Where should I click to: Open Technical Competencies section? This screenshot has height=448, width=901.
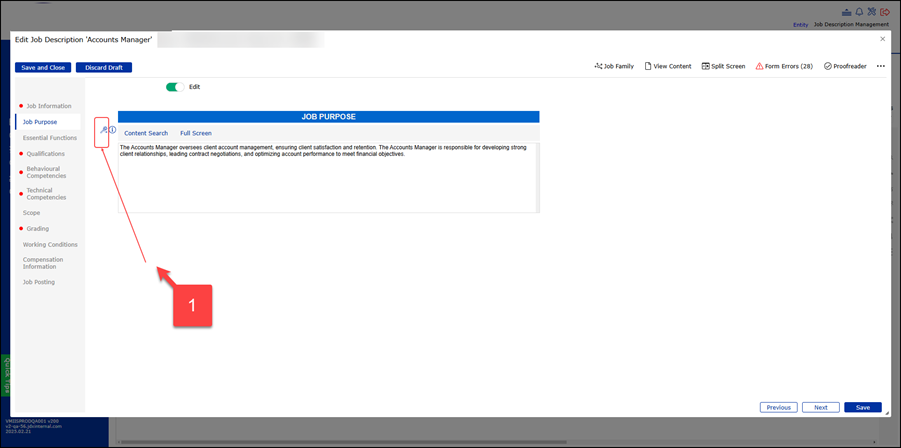point(47,194)
